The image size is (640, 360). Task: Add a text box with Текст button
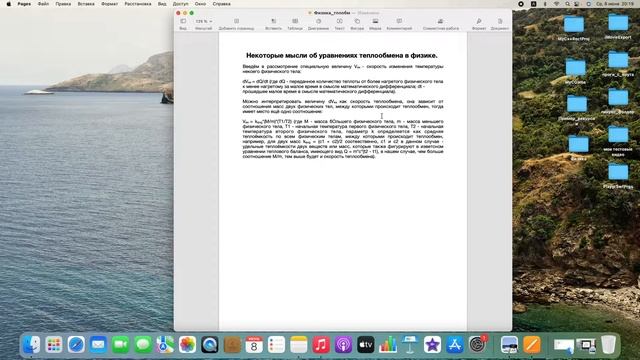click(340, 24)
